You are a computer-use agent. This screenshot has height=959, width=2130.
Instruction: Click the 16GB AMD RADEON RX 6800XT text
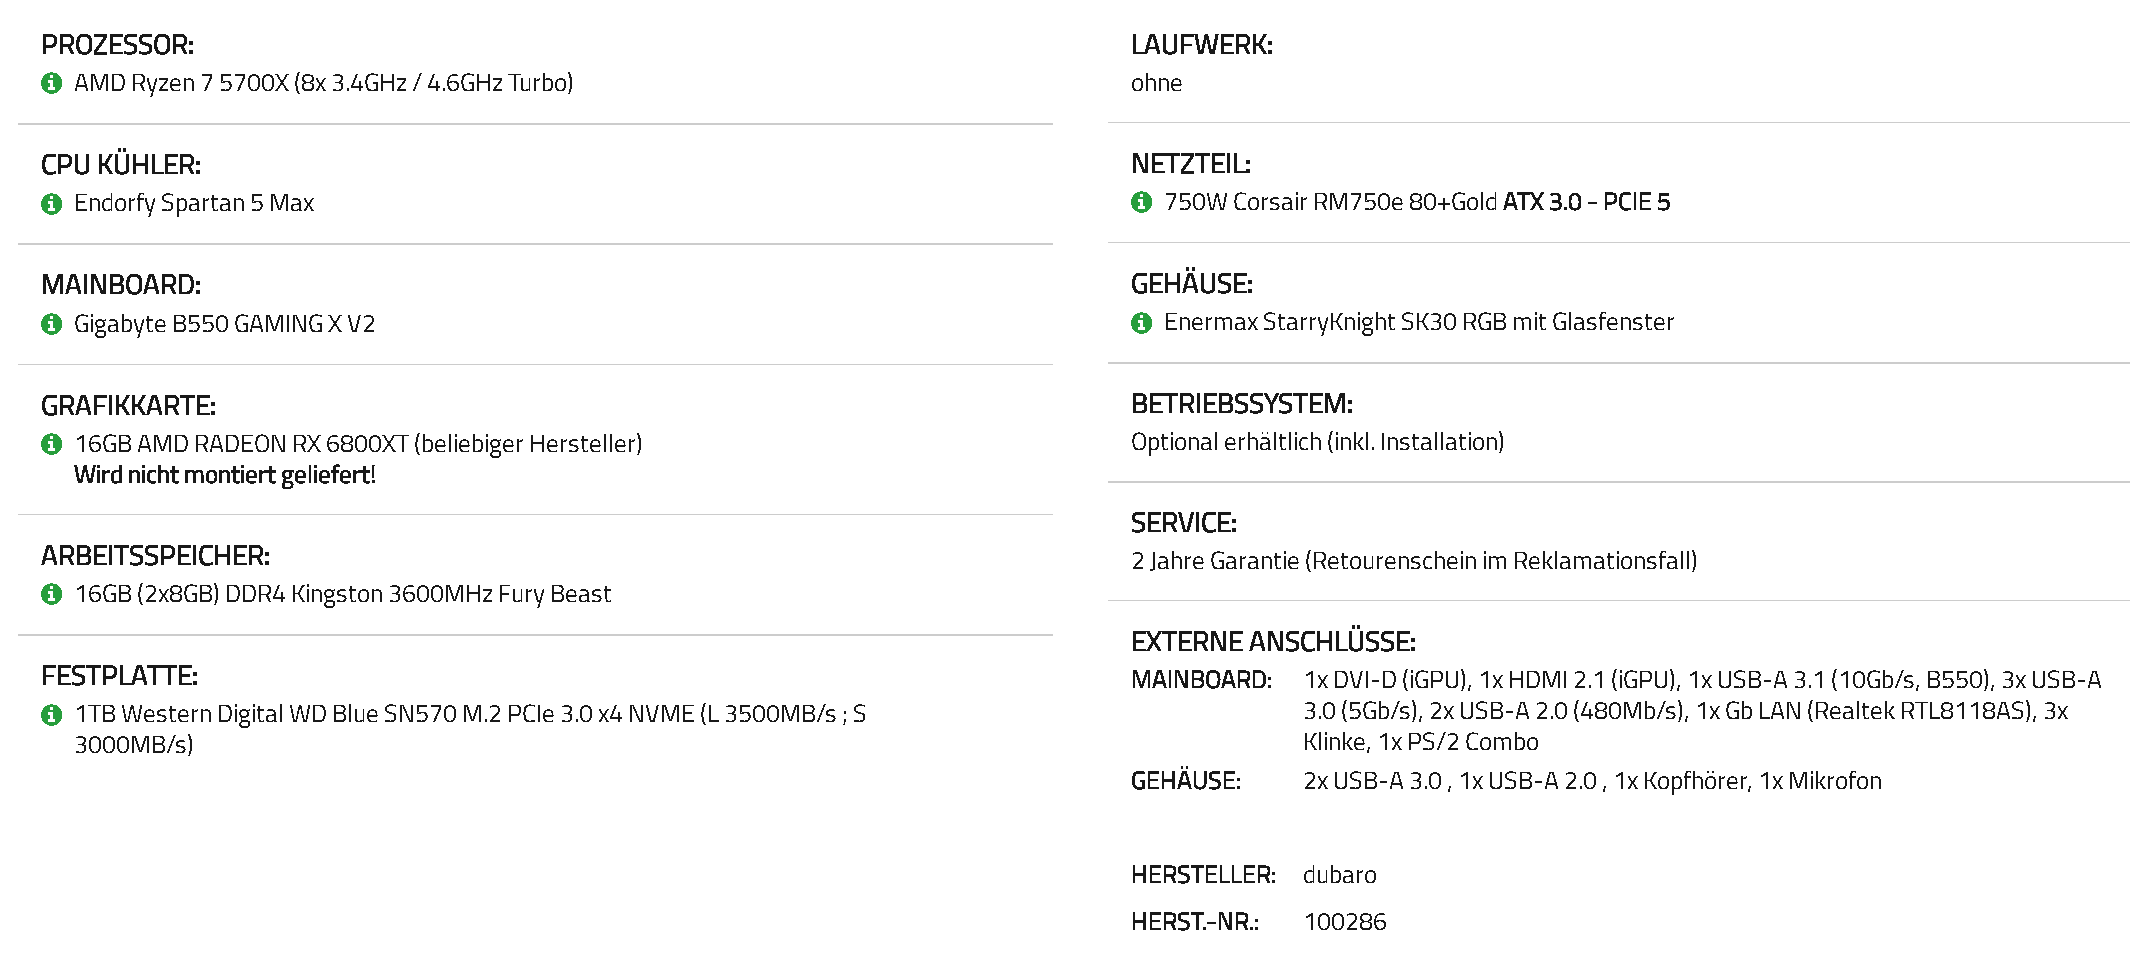[359, 444]
